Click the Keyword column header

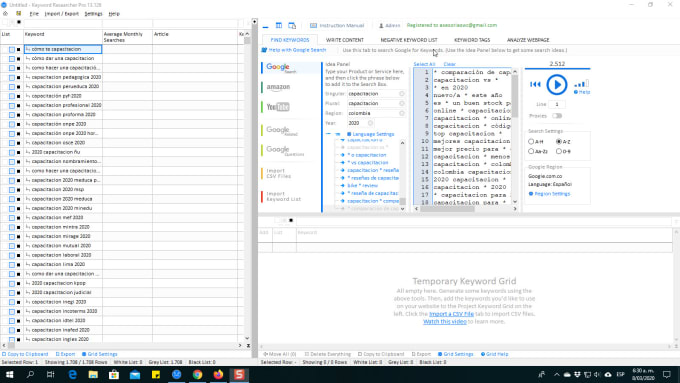[x=63, y=37]
